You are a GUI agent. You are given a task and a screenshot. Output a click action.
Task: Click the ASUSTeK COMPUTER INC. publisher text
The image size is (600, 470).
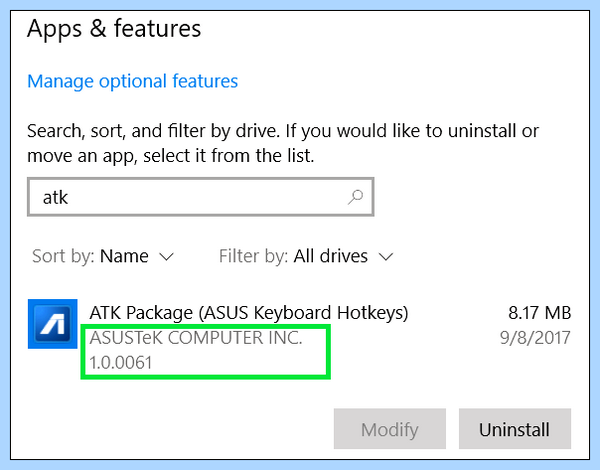[196, 338]
